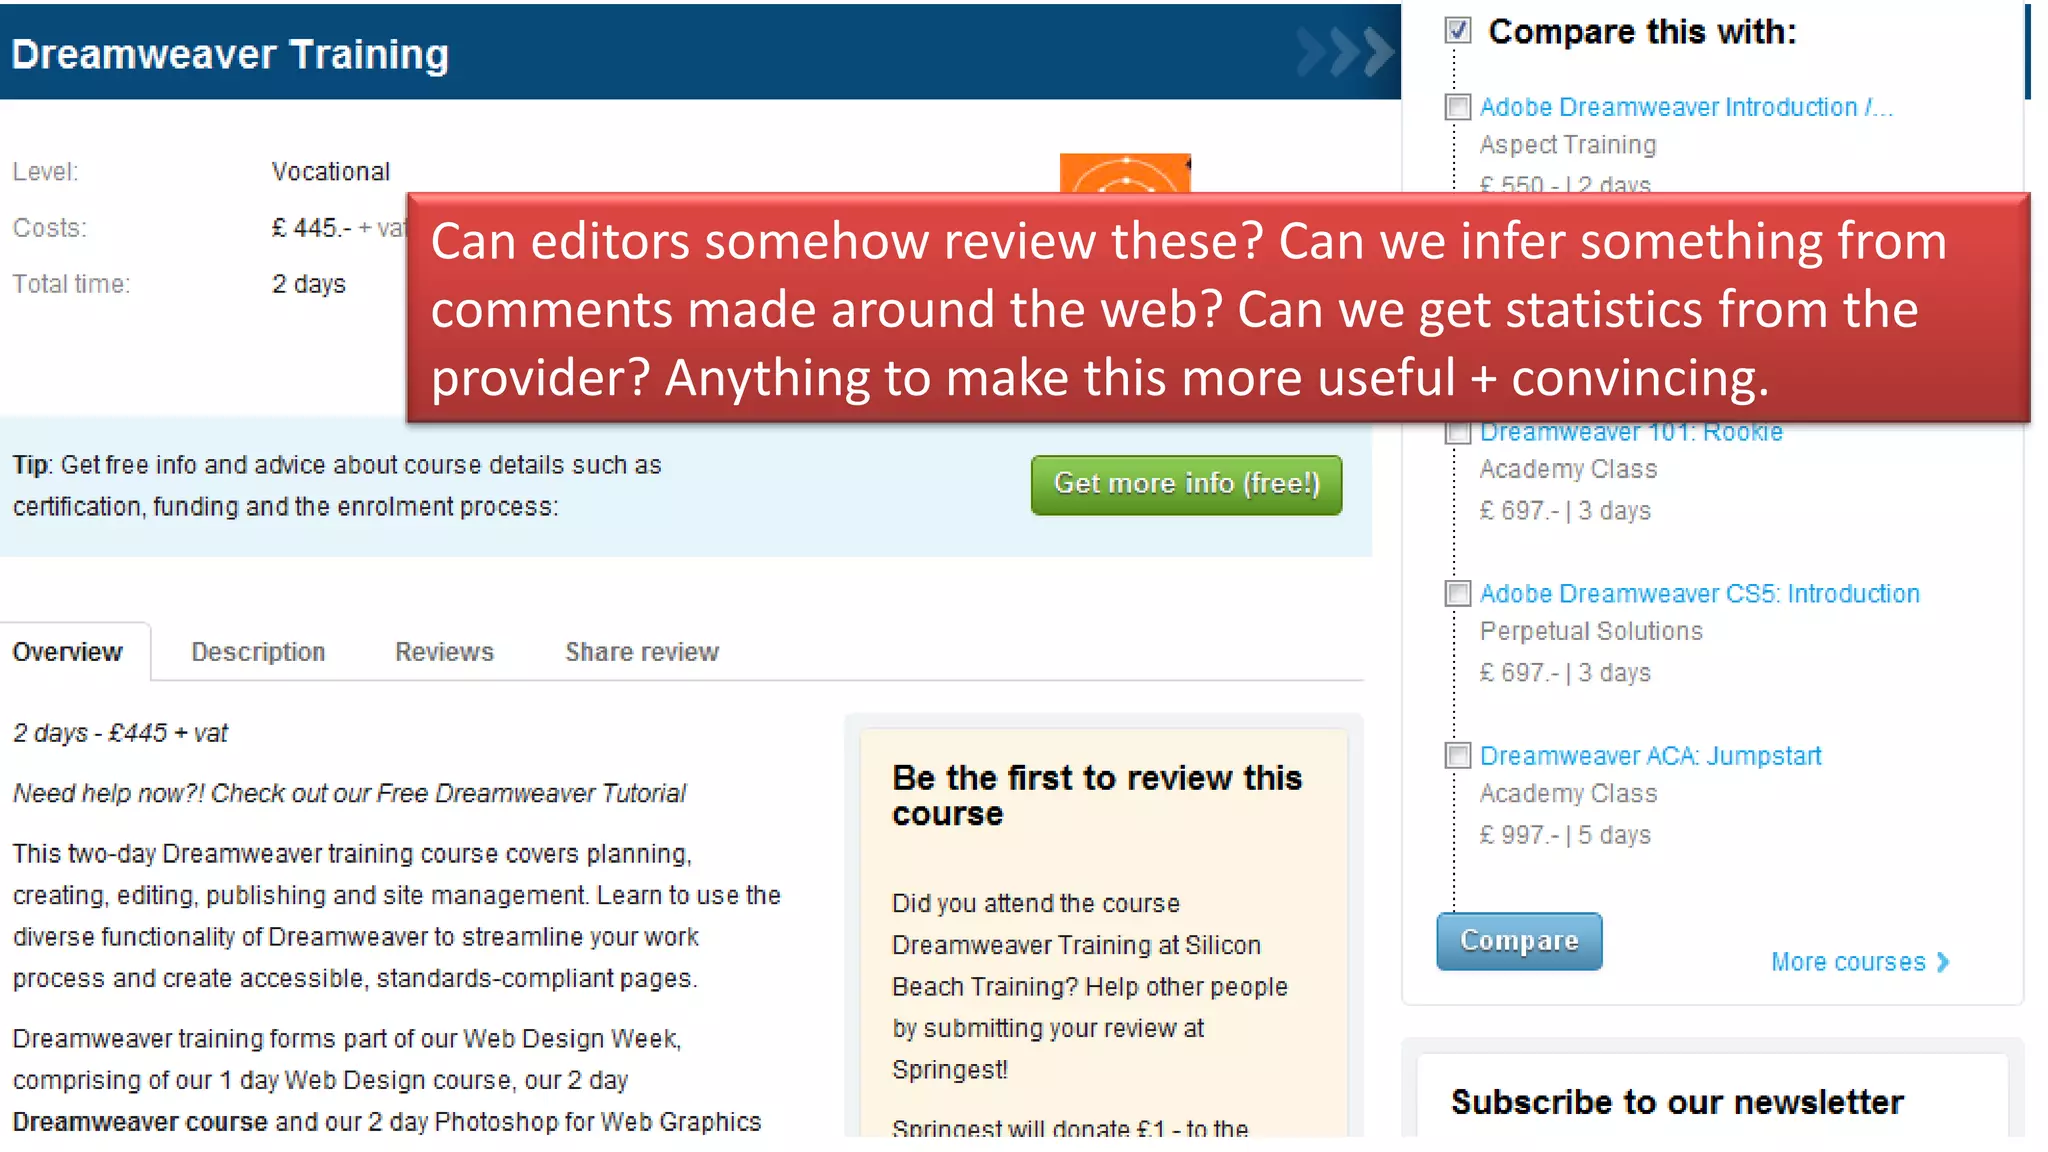Select the Overview tab
Image resolution: width=2048 pixels, height=1152 pixels.
(67, 652)
